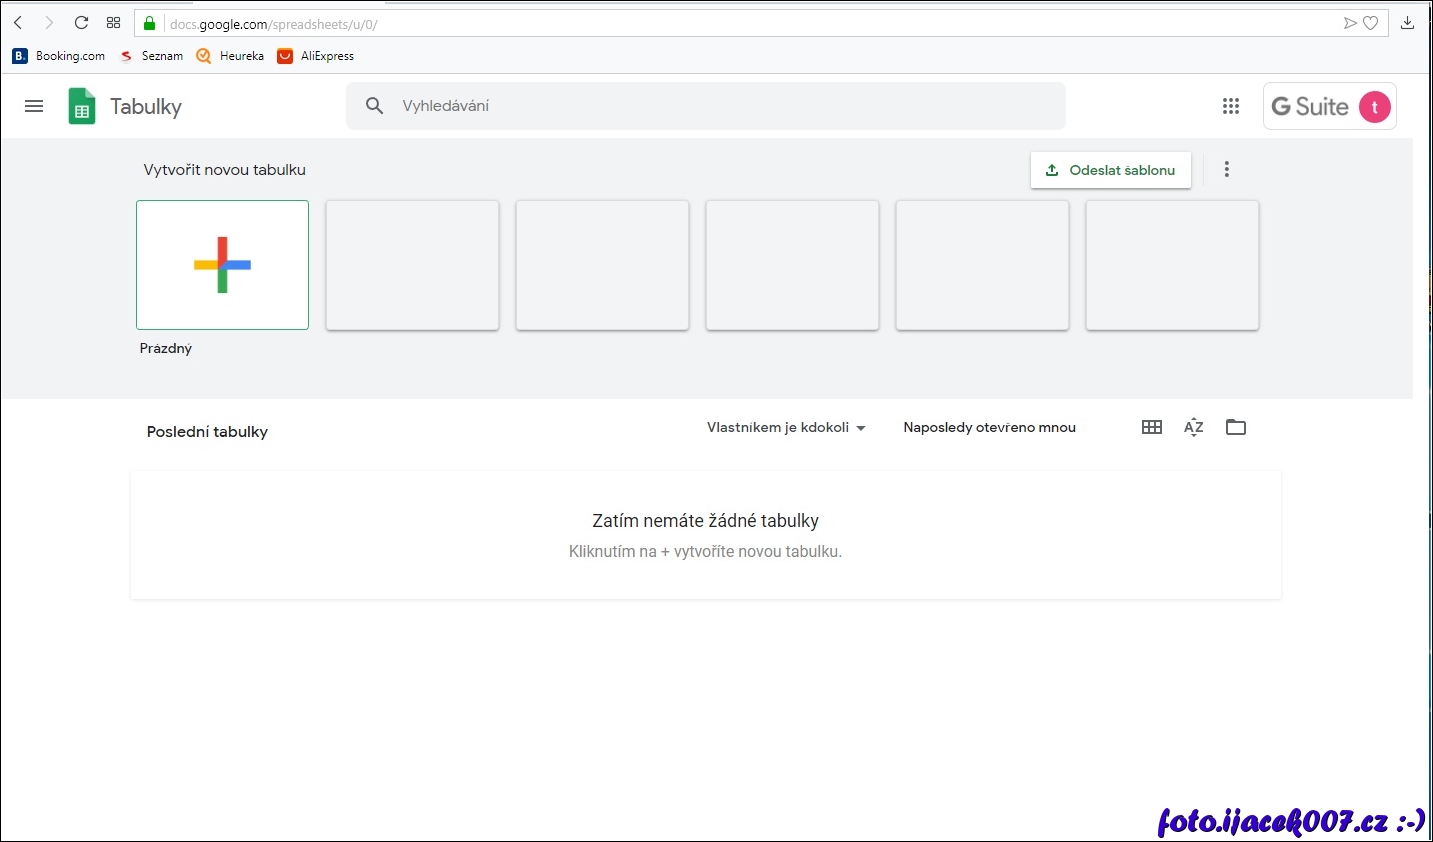
Task: Open the AliExpress bookmark
Action: pyautogui.click(x=316, y=56)
